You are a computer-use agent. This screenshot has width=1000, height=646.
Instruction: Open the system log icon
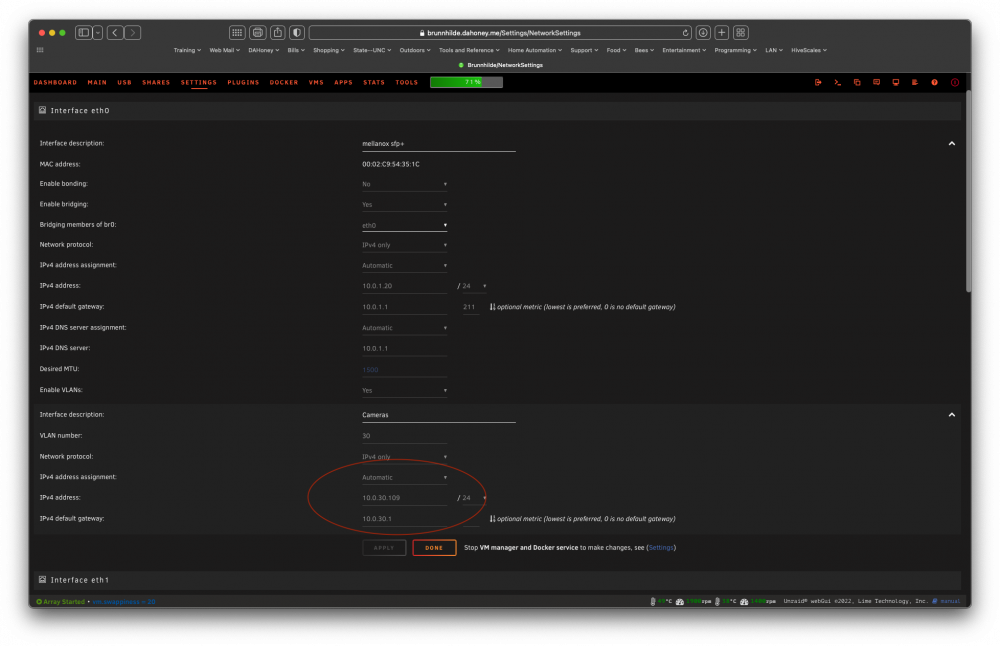(x=915, y=82)
